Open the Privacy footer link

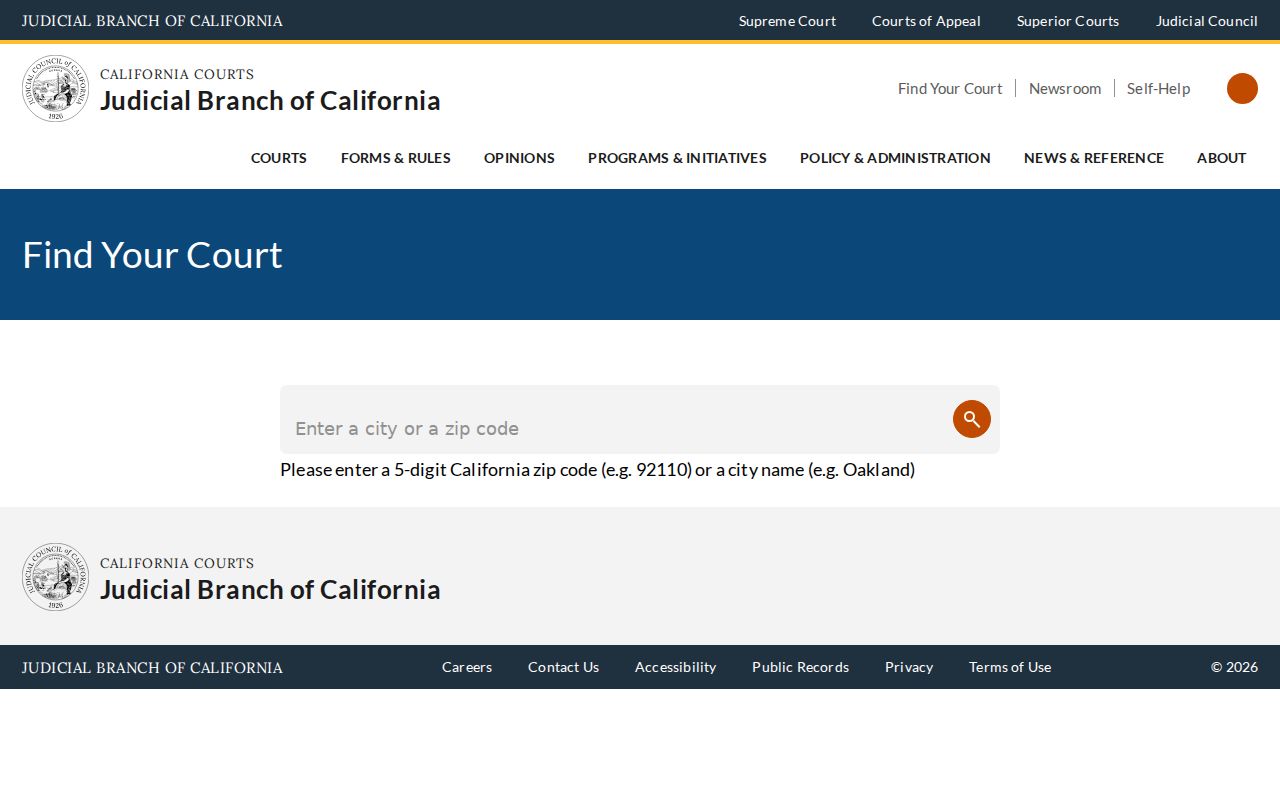point(909,667)
